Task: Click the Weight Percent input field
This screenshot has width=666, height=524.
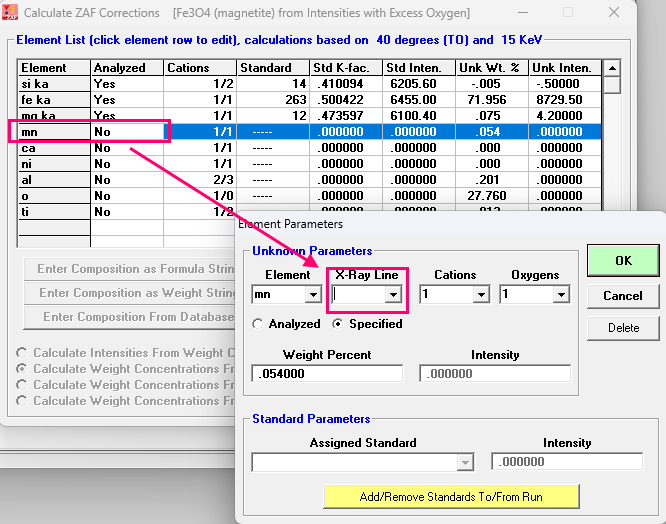Action: tap(327, 373)
